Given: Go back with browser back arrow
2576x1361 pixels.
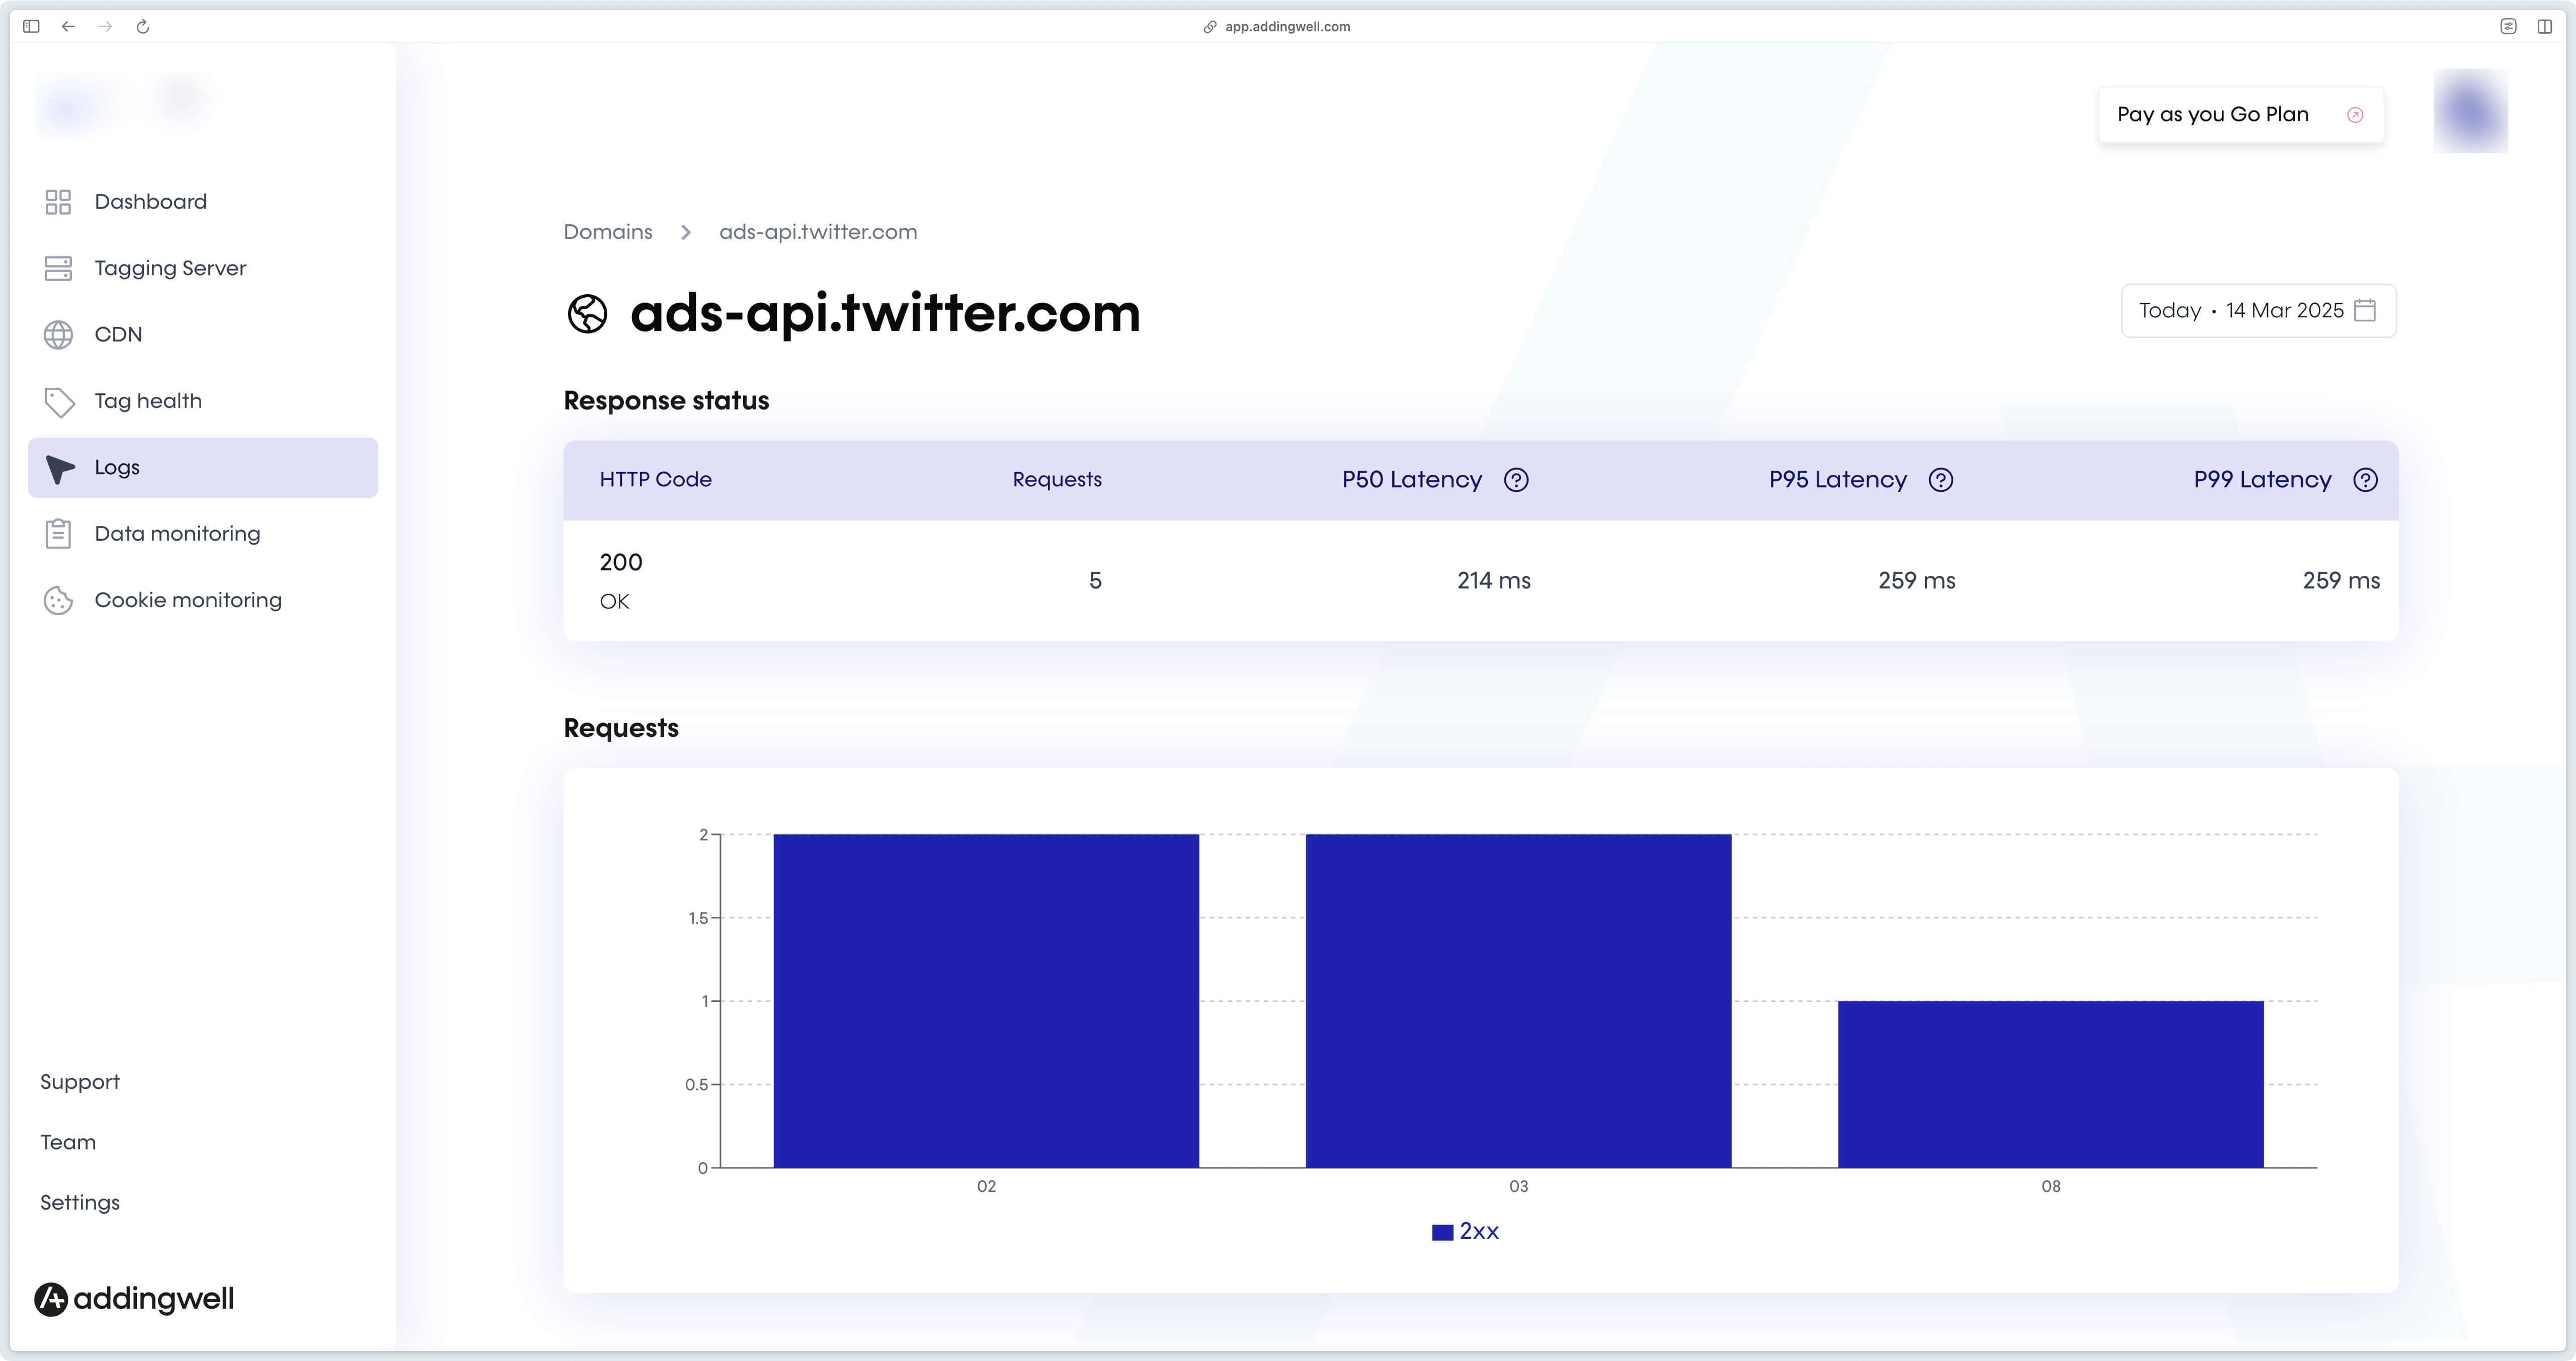Looking at the screenshot, I should 68,27.
